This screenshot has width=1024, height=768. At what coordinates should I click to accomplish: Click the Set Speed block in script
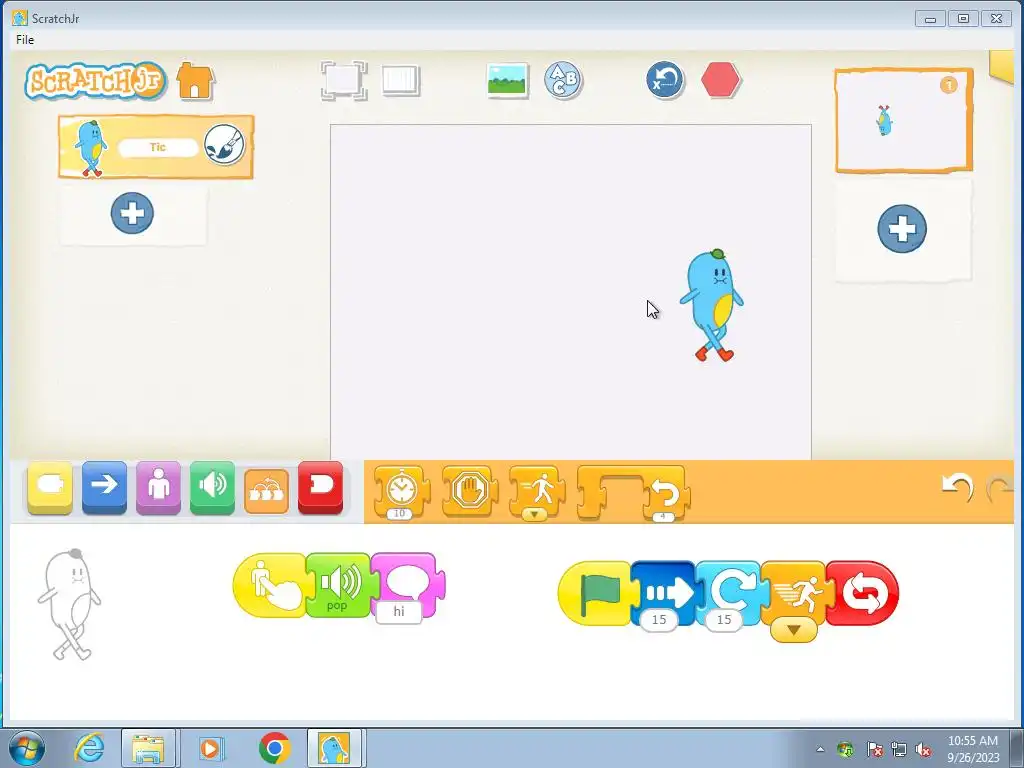(794, 591)
